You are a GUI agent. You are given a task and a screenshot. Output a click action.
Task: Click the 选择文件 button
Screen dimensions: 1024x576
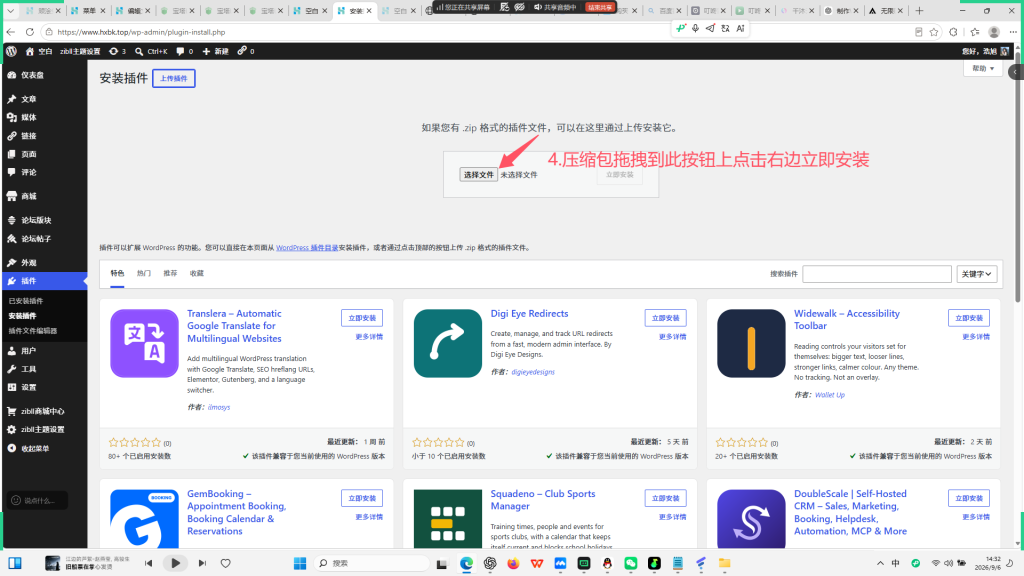[x=479, y=175]
